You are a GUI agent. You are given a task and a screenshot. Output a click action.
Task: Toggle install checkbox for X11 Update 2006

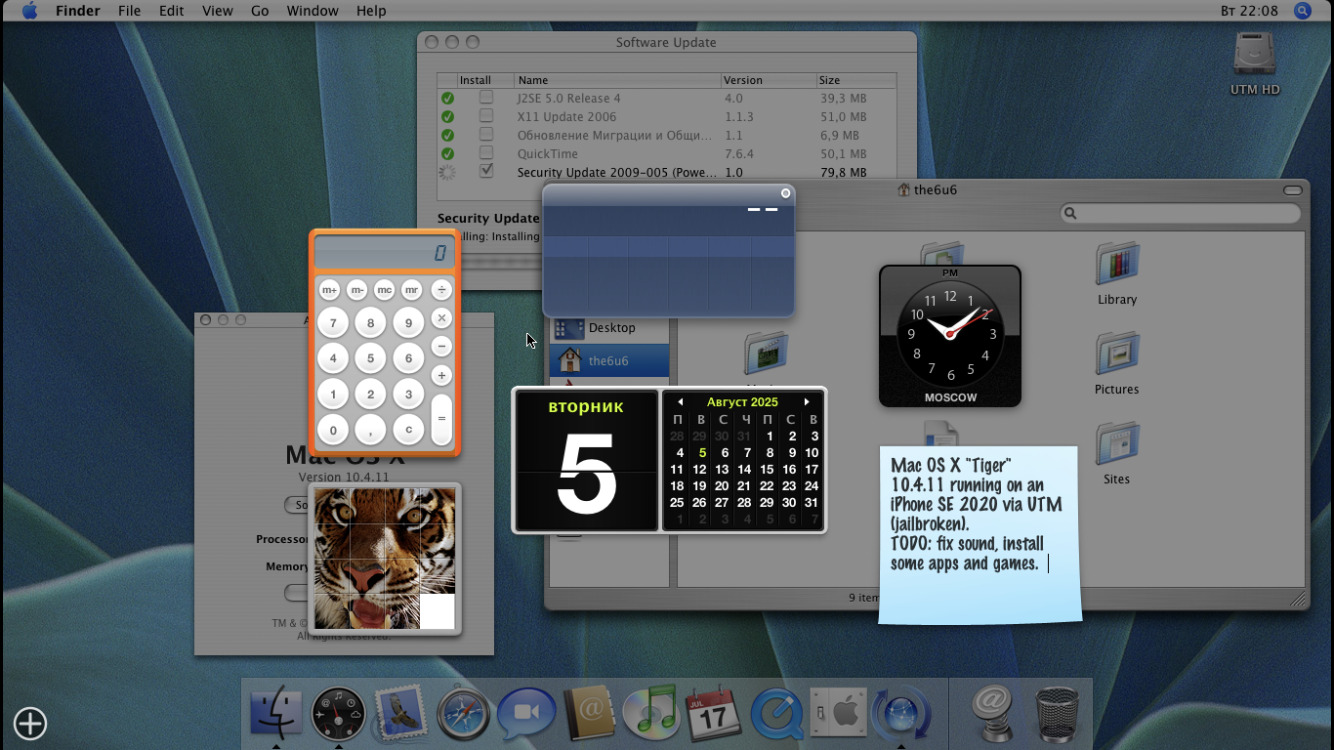pos(486,116)
